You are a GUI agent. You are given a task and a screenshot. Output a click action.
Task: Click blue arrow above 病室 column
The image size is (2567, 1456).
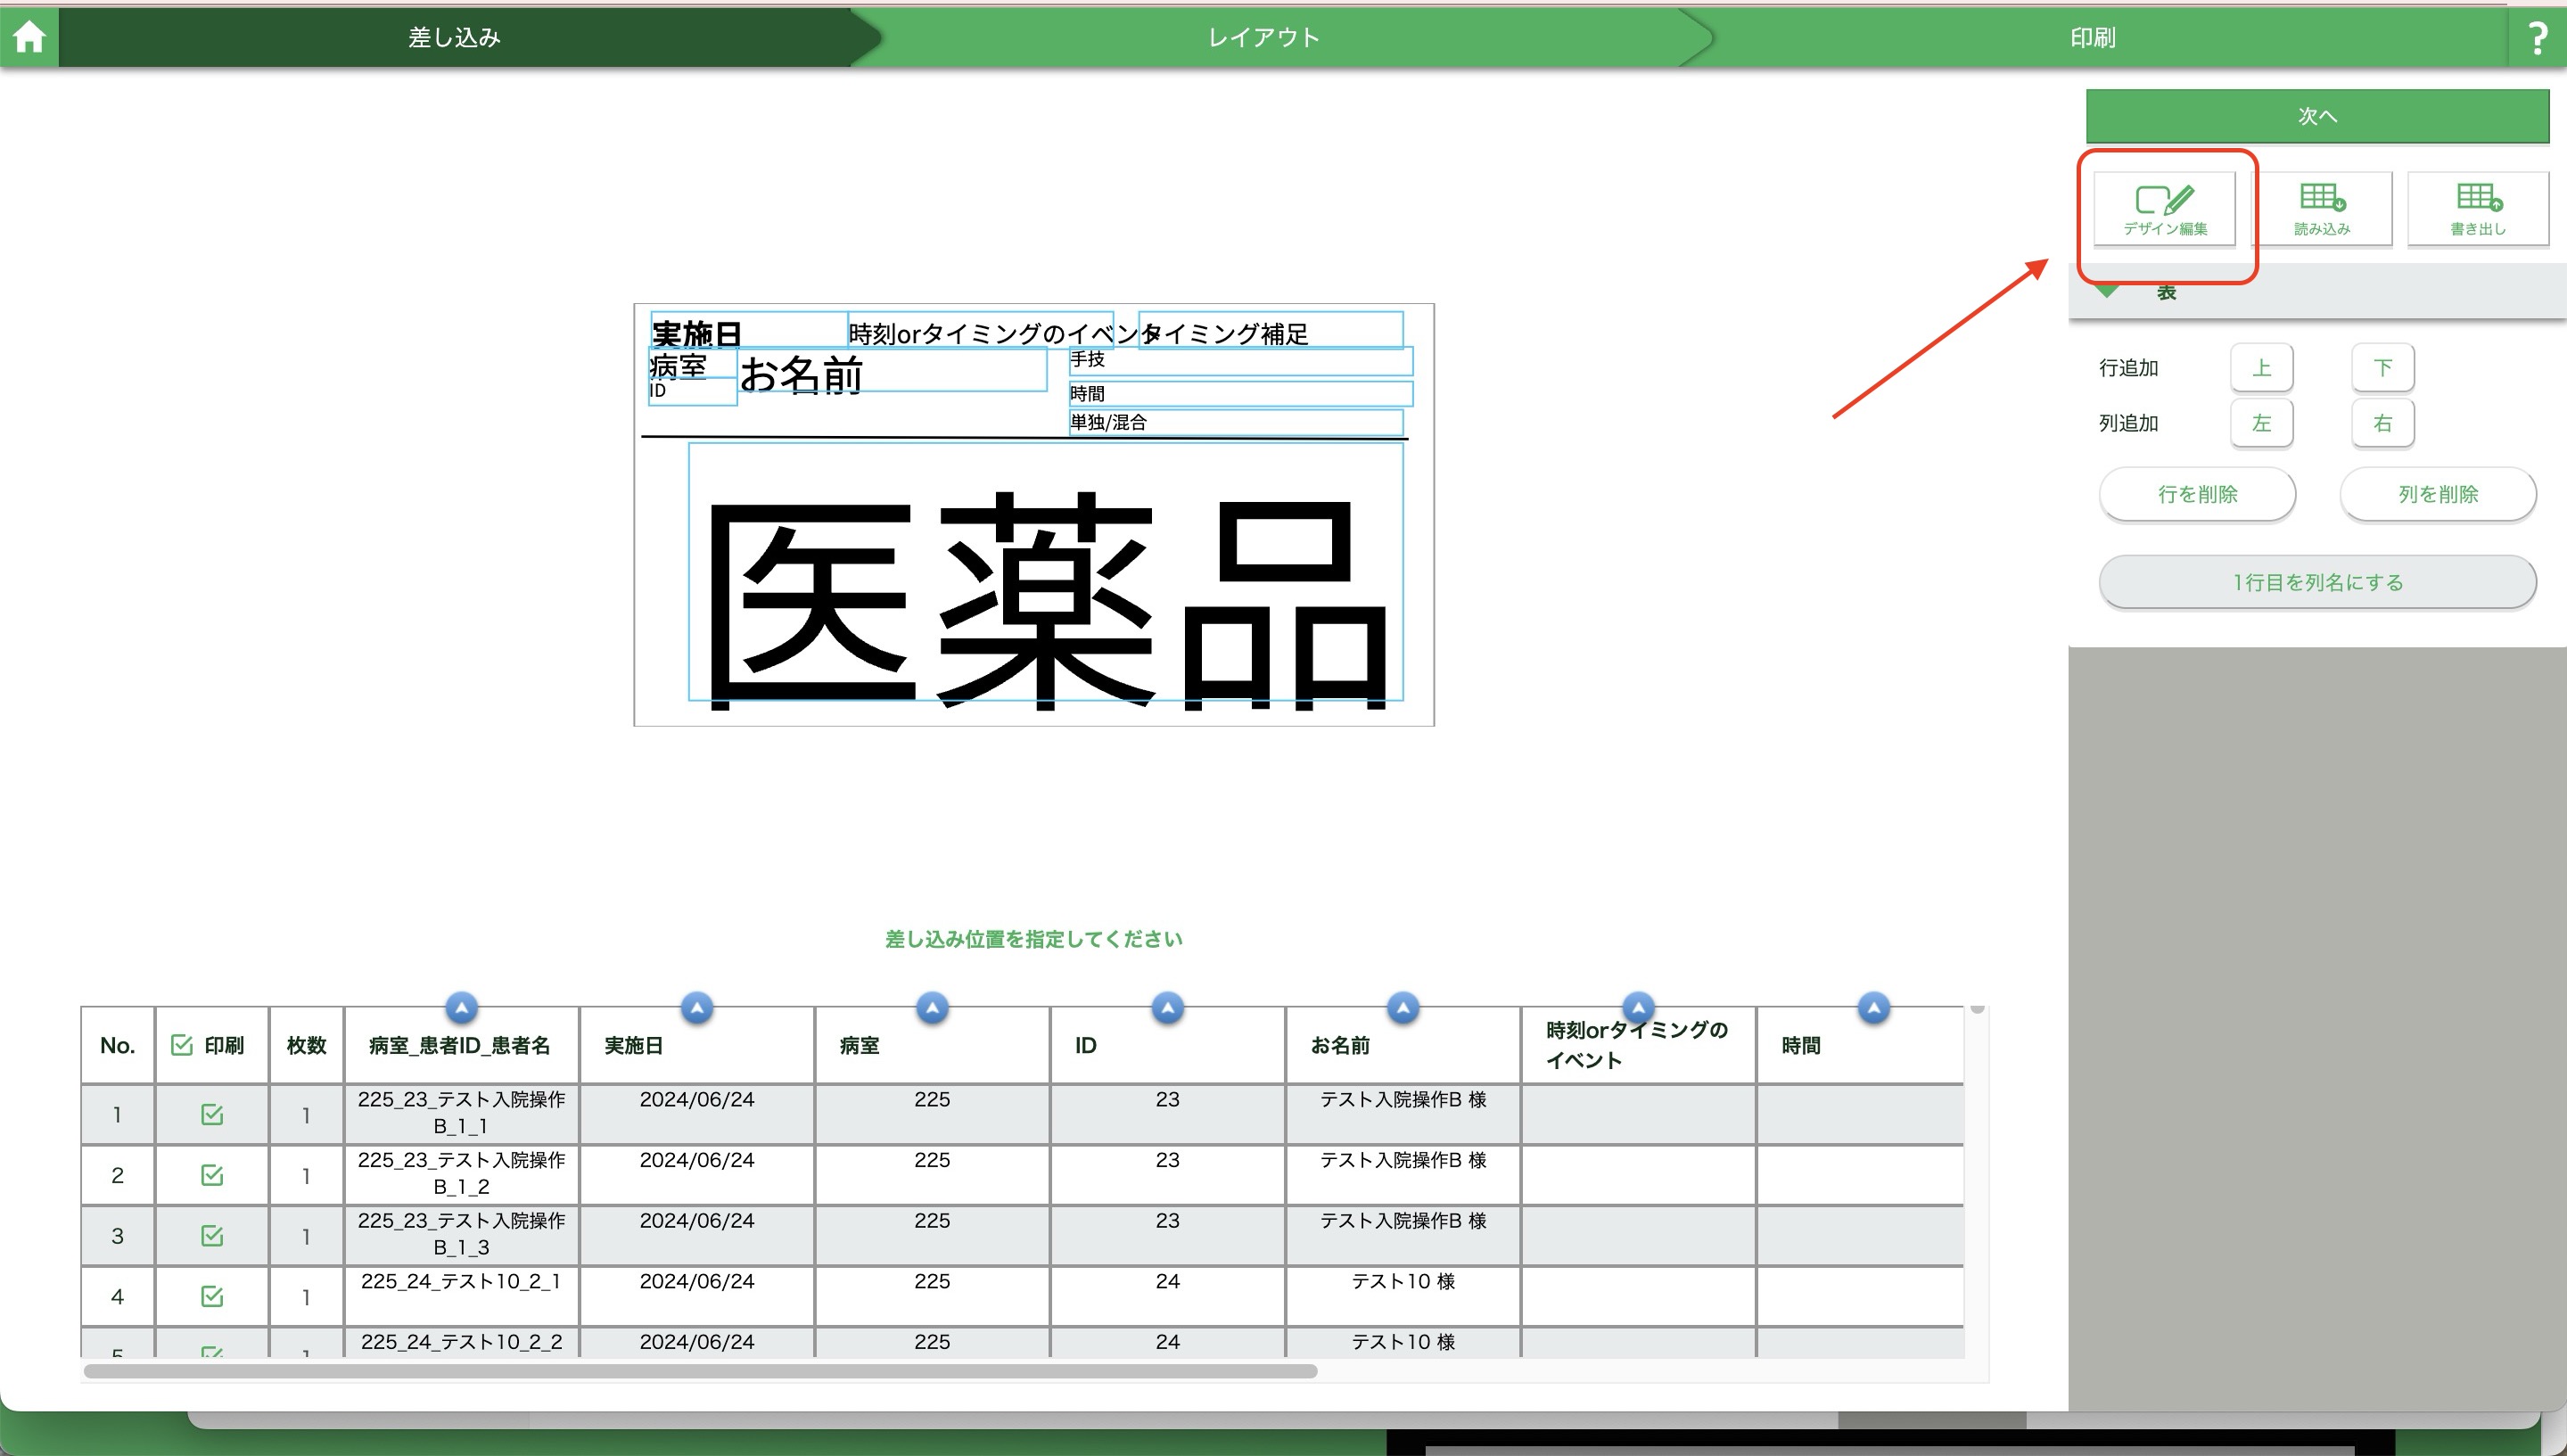[x=932, y=1007]
